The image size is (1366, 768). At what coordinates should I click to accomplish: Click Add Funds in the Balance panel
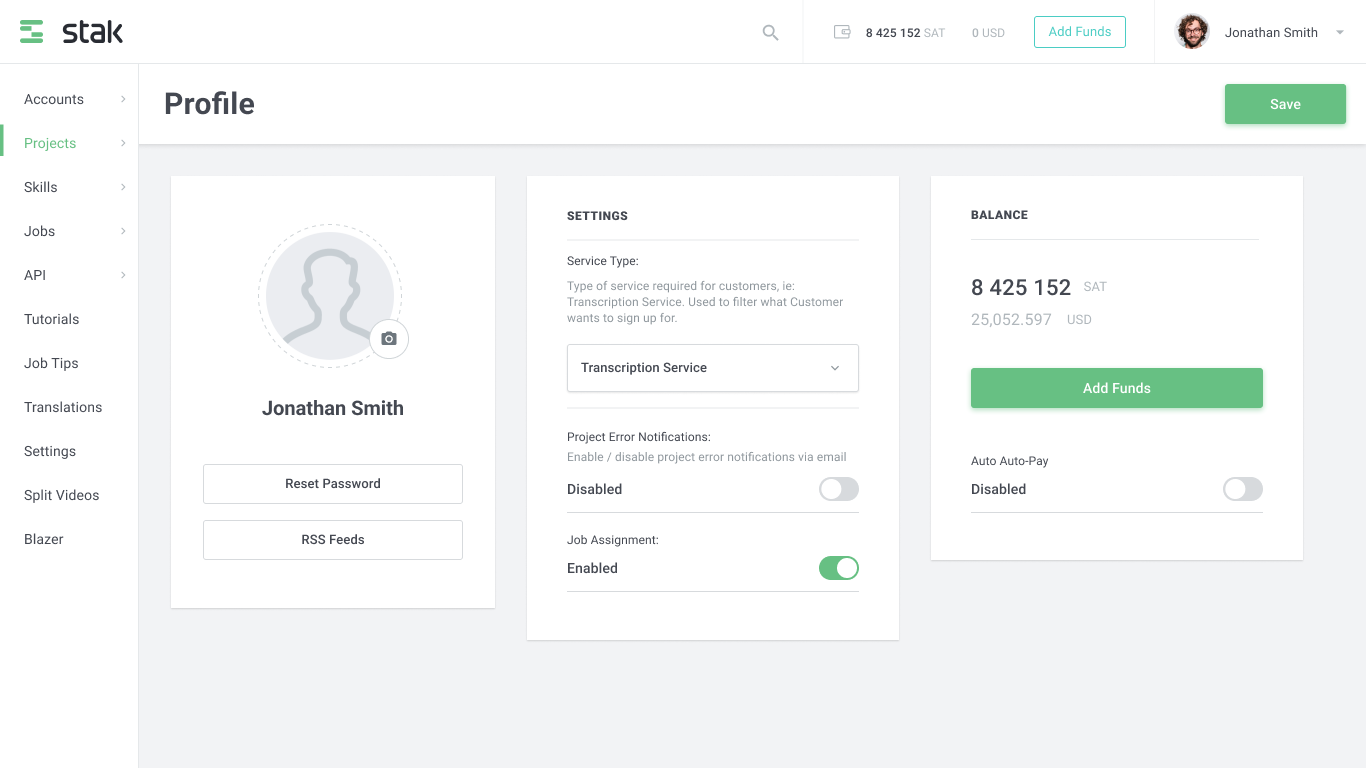pyautogui.click(x=1116, y=388)
